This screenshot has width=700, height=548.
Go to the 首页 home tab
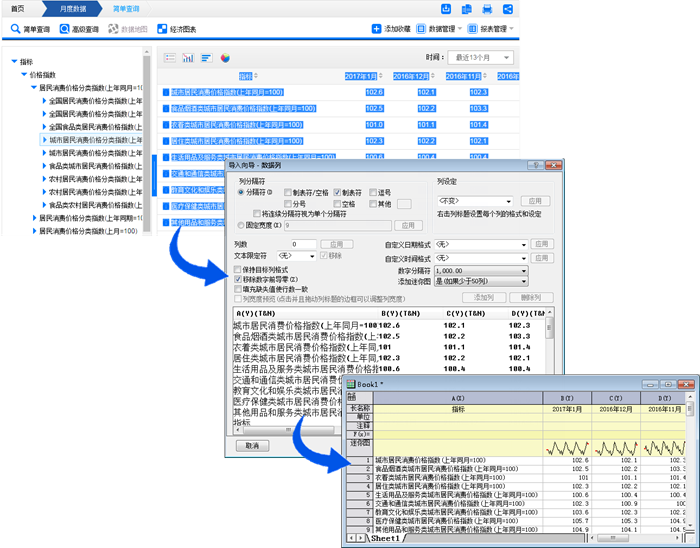click(17, 8)
